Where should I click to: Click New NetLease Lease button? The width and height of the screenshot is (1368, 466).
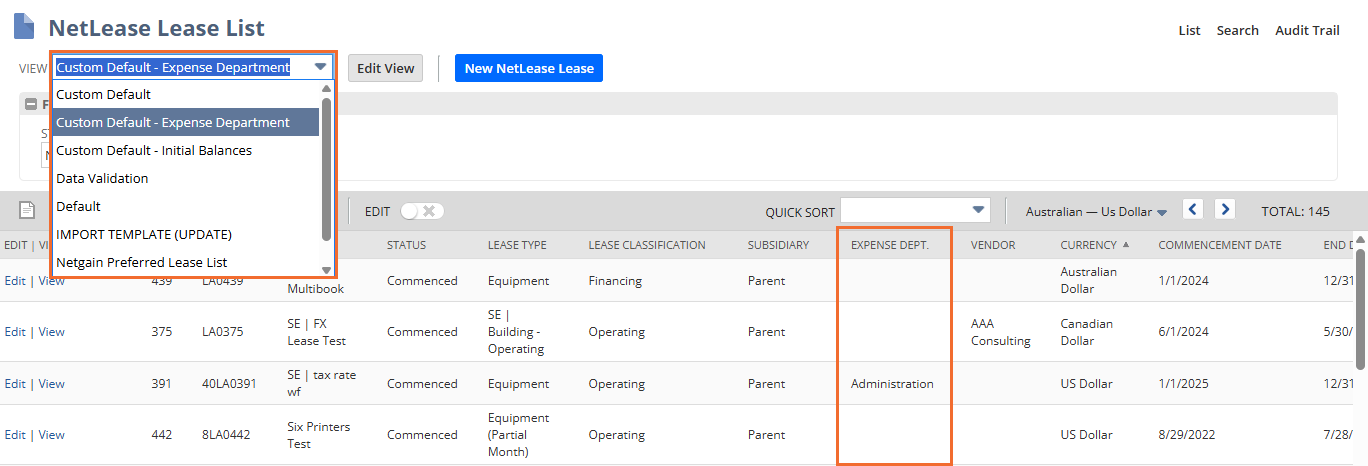coord(528,68)
